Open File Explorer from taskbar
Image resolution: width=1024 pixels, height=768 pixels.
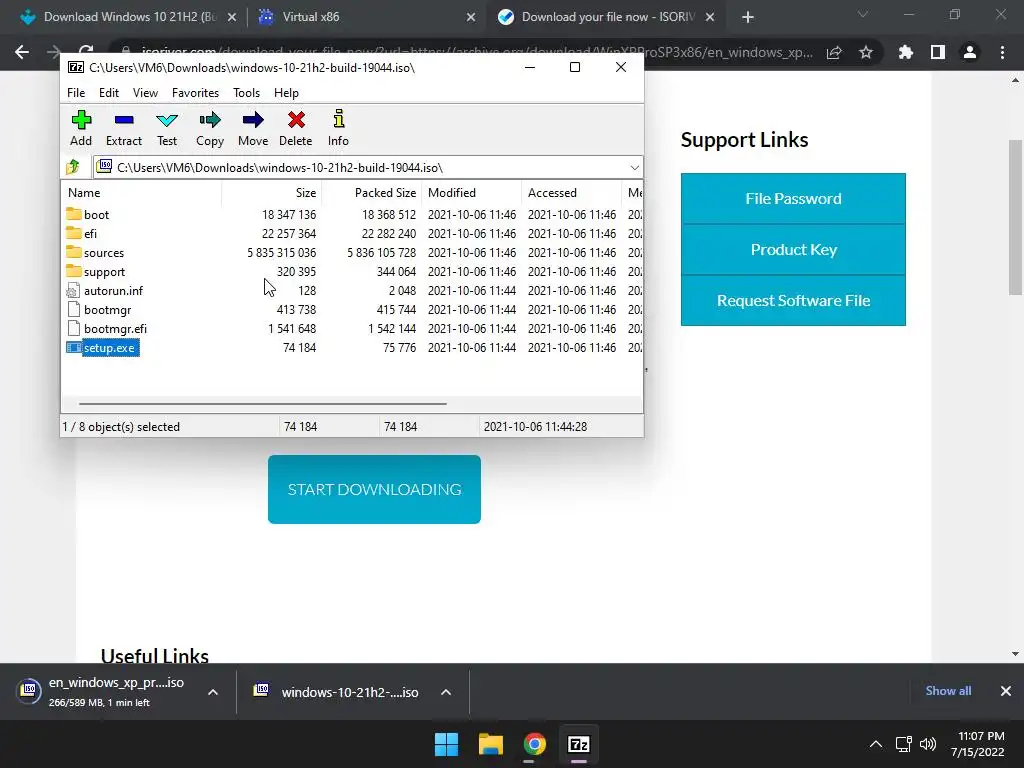click(490, 744)
